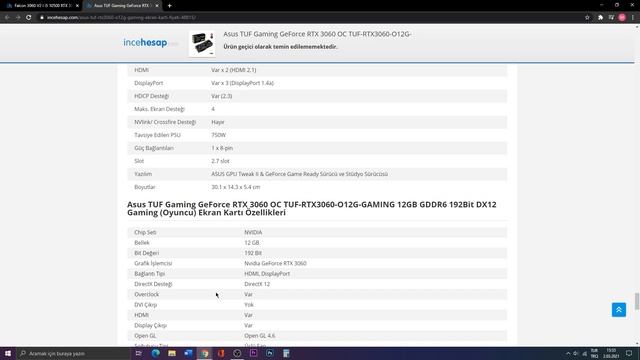Image resolution: width=640 pixels, height=360 pixels.
Task: Click the incehesap.com address bar
Action: [x=310, y=18]
